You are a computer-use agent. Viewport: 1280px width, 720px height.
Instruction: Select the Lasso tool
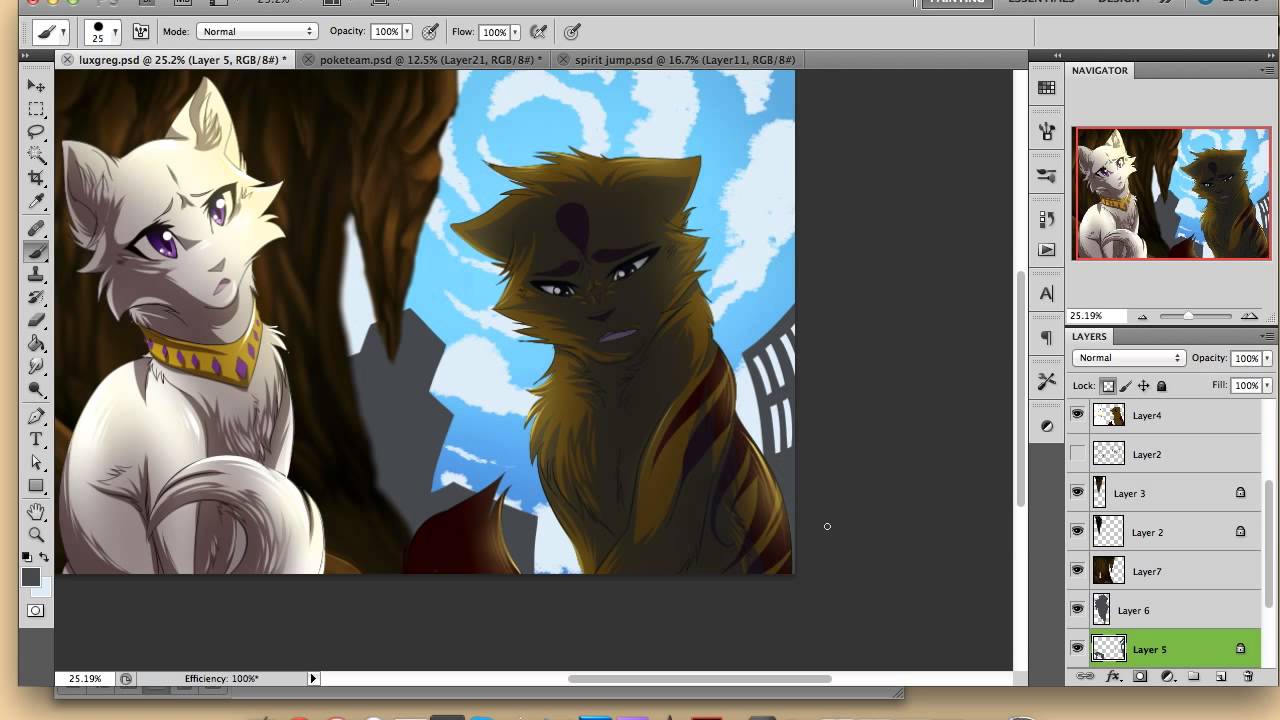coord(36,132)
